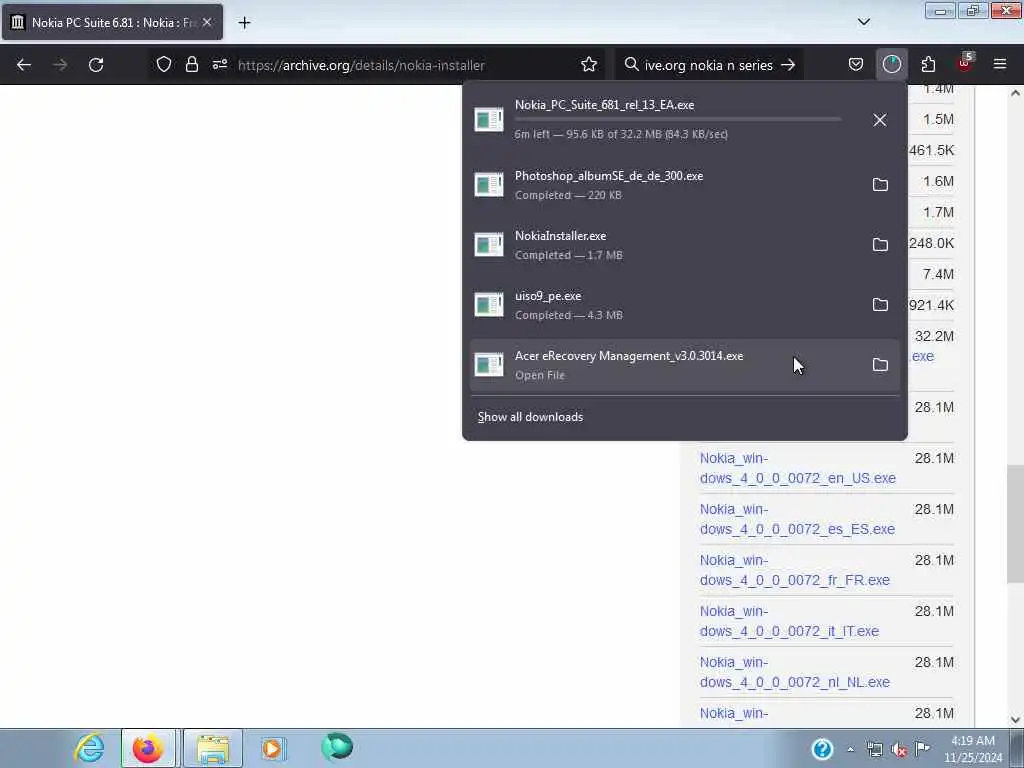Image resolution: width=1024 pixels, height=768 pixels.
Task: Open the Nokia_windows_4_0_0_0072_es_ES.exe link
Action: pos(797,519)
